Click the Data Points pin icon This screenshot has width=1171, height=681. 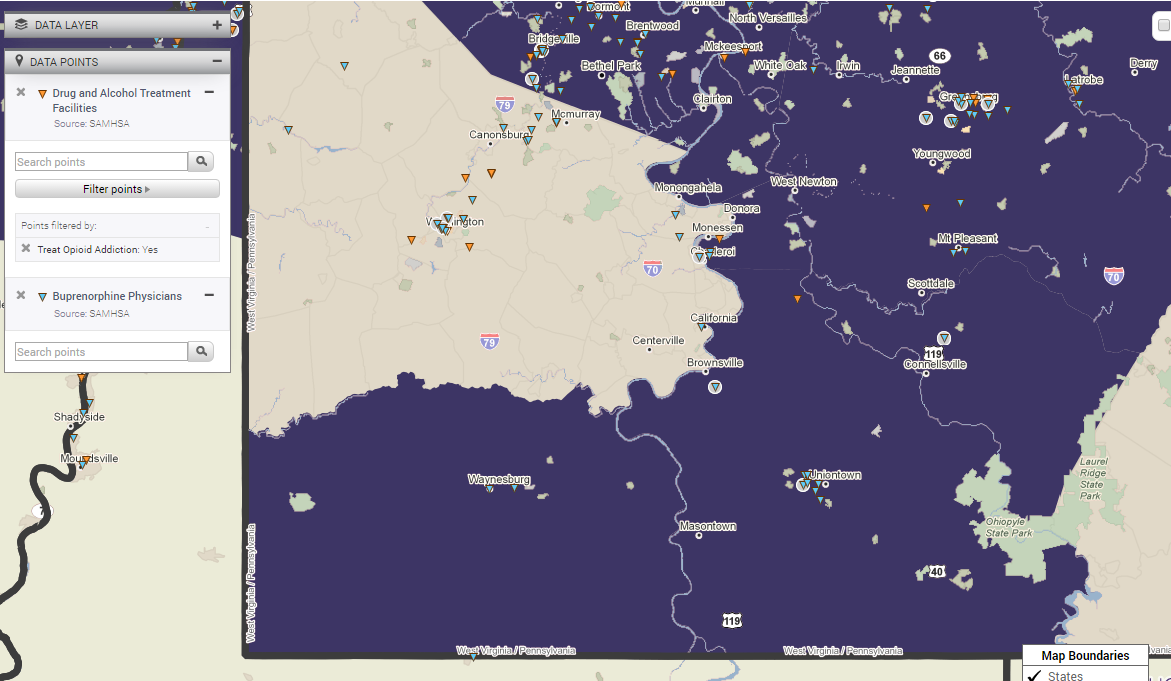coord(19,61)
